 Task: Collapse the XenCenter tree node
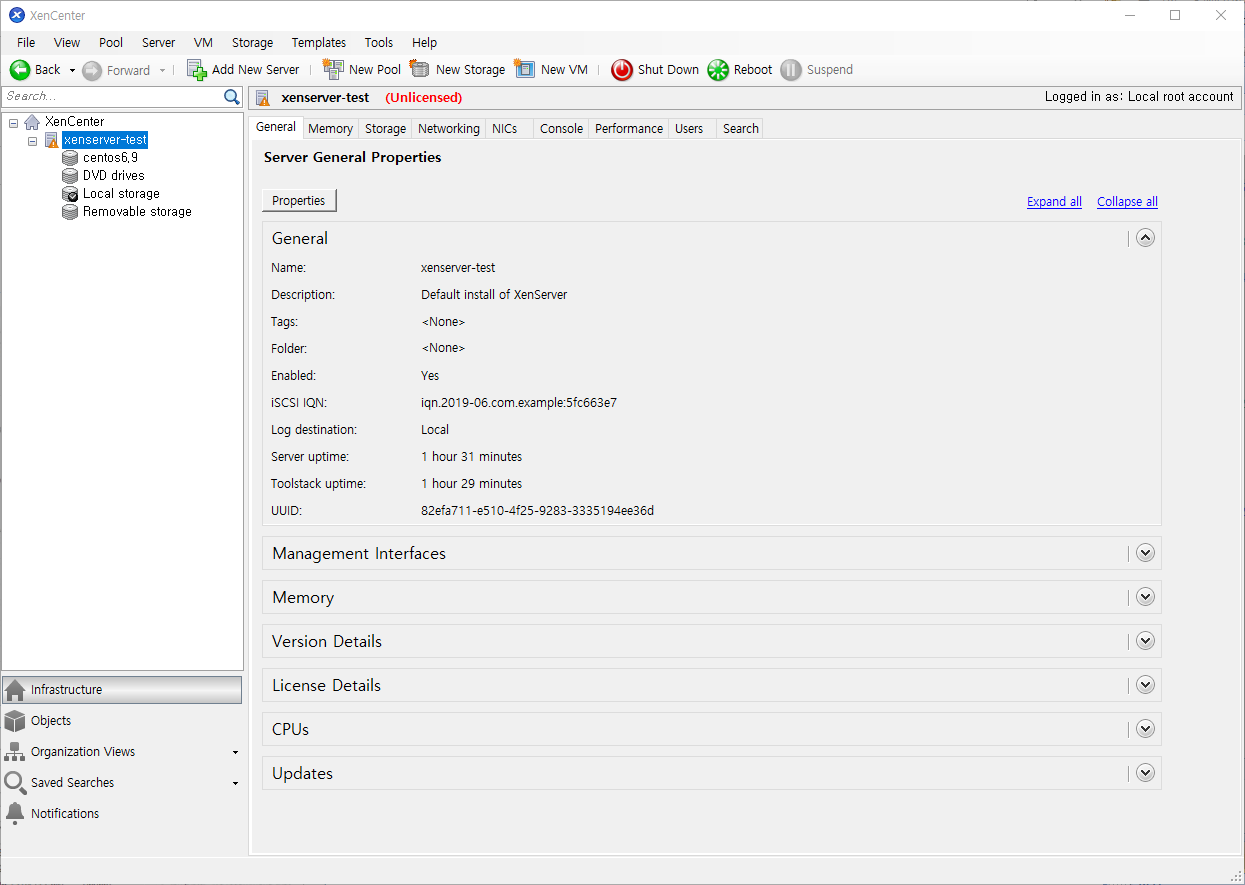(13, 122)
